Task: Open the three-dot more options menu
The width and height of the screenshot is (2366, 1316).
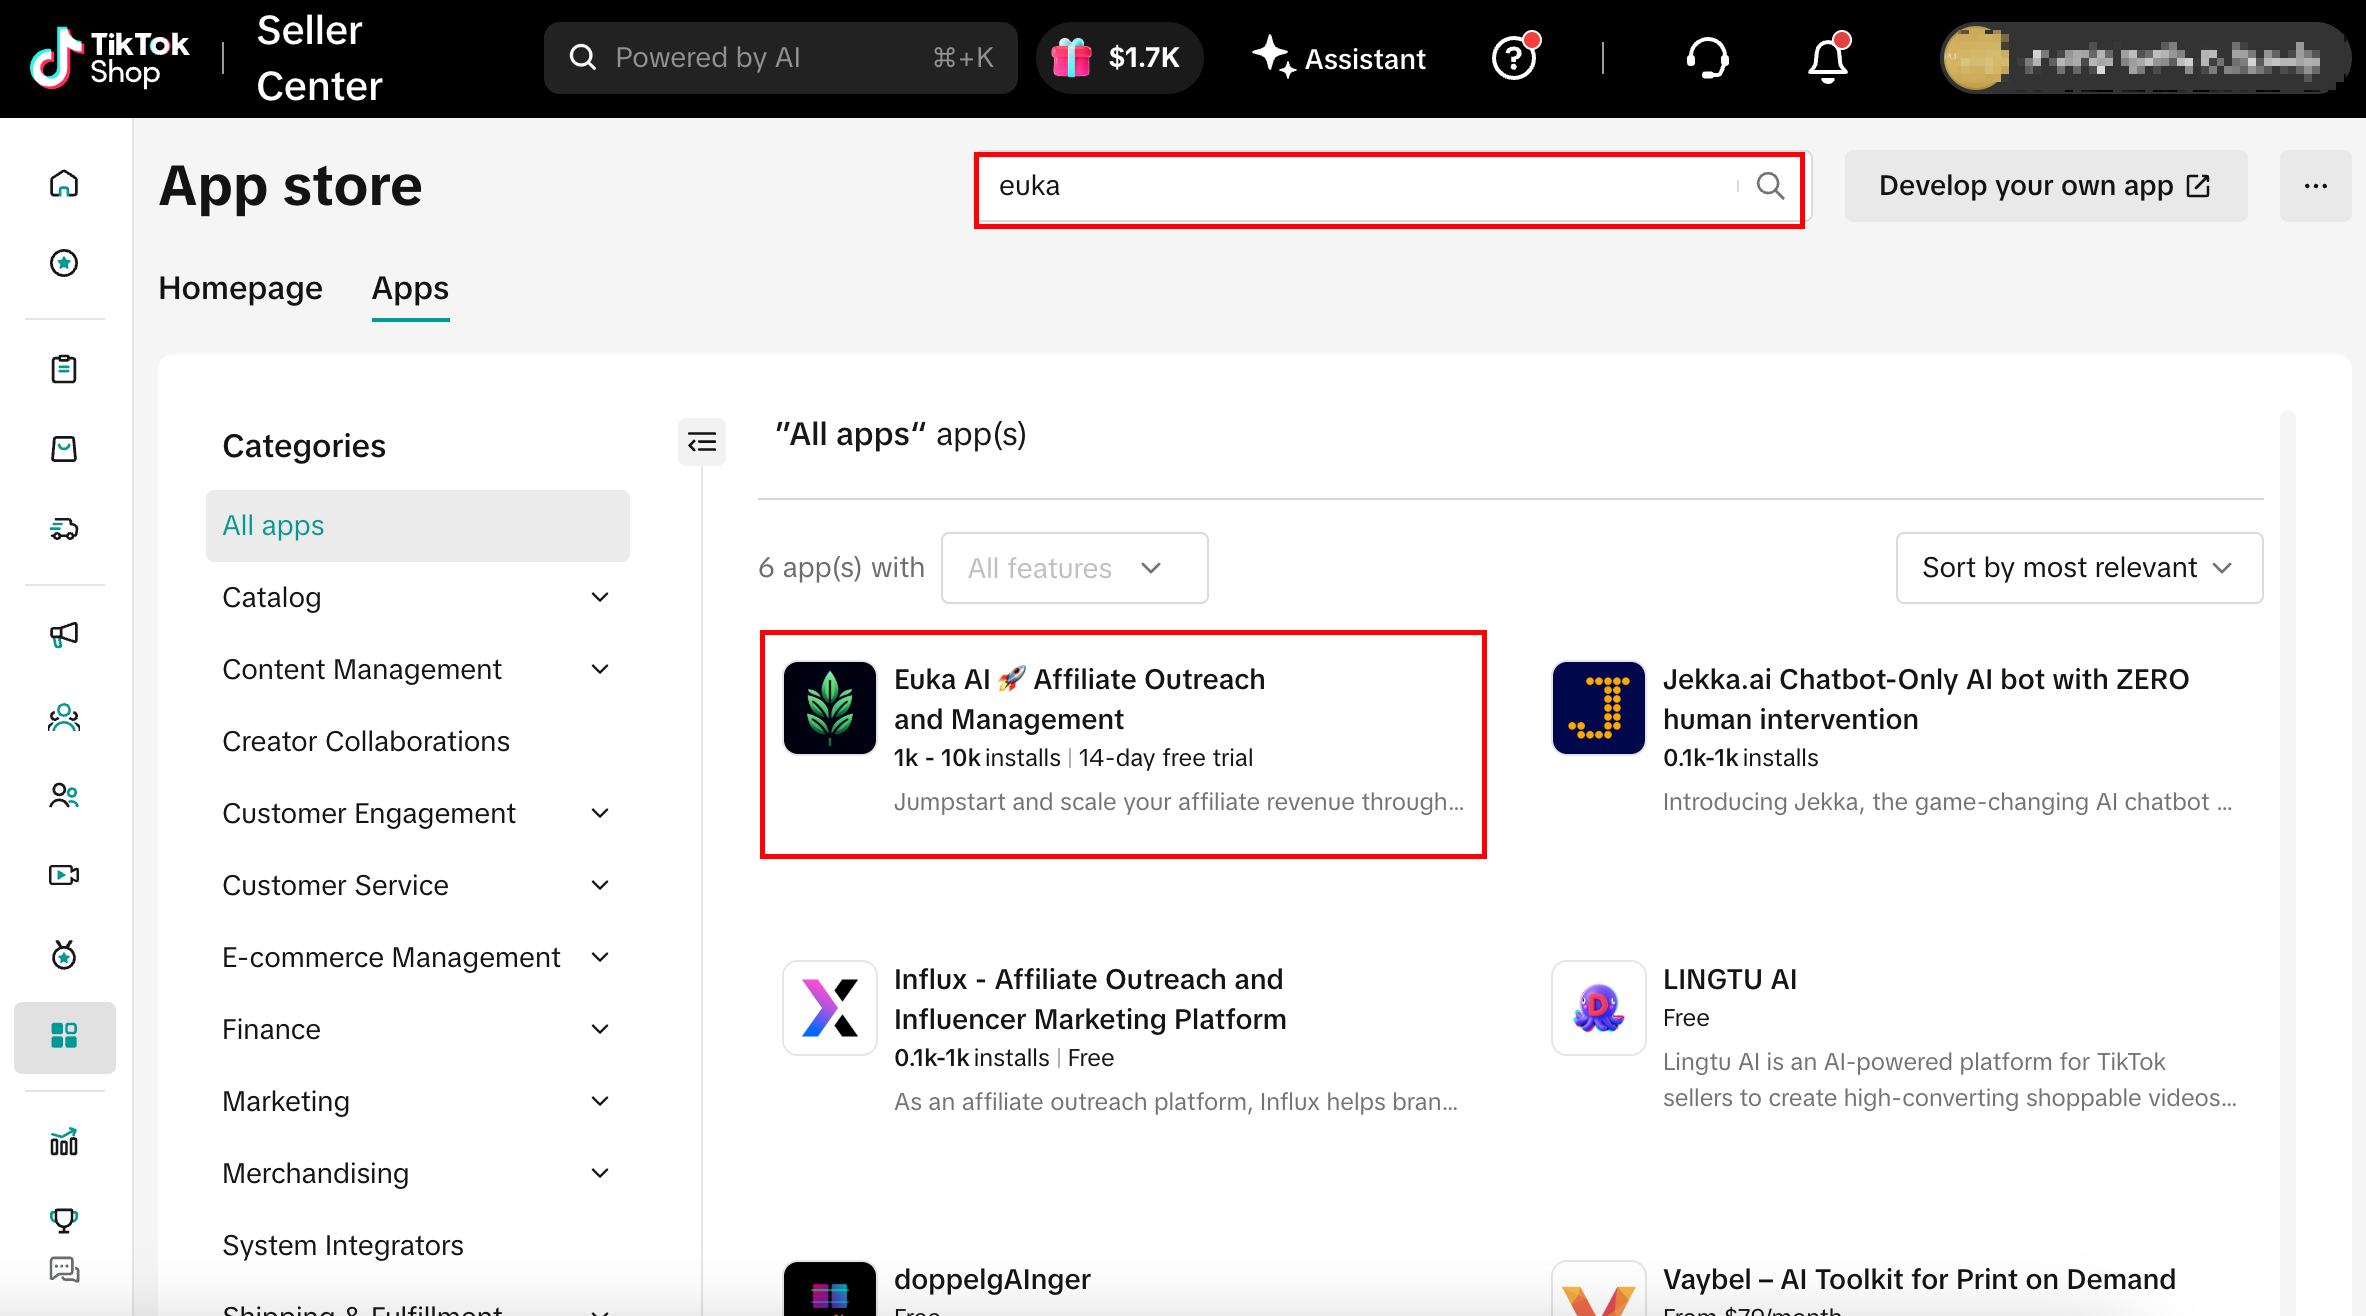Action: coord(2315,186)
